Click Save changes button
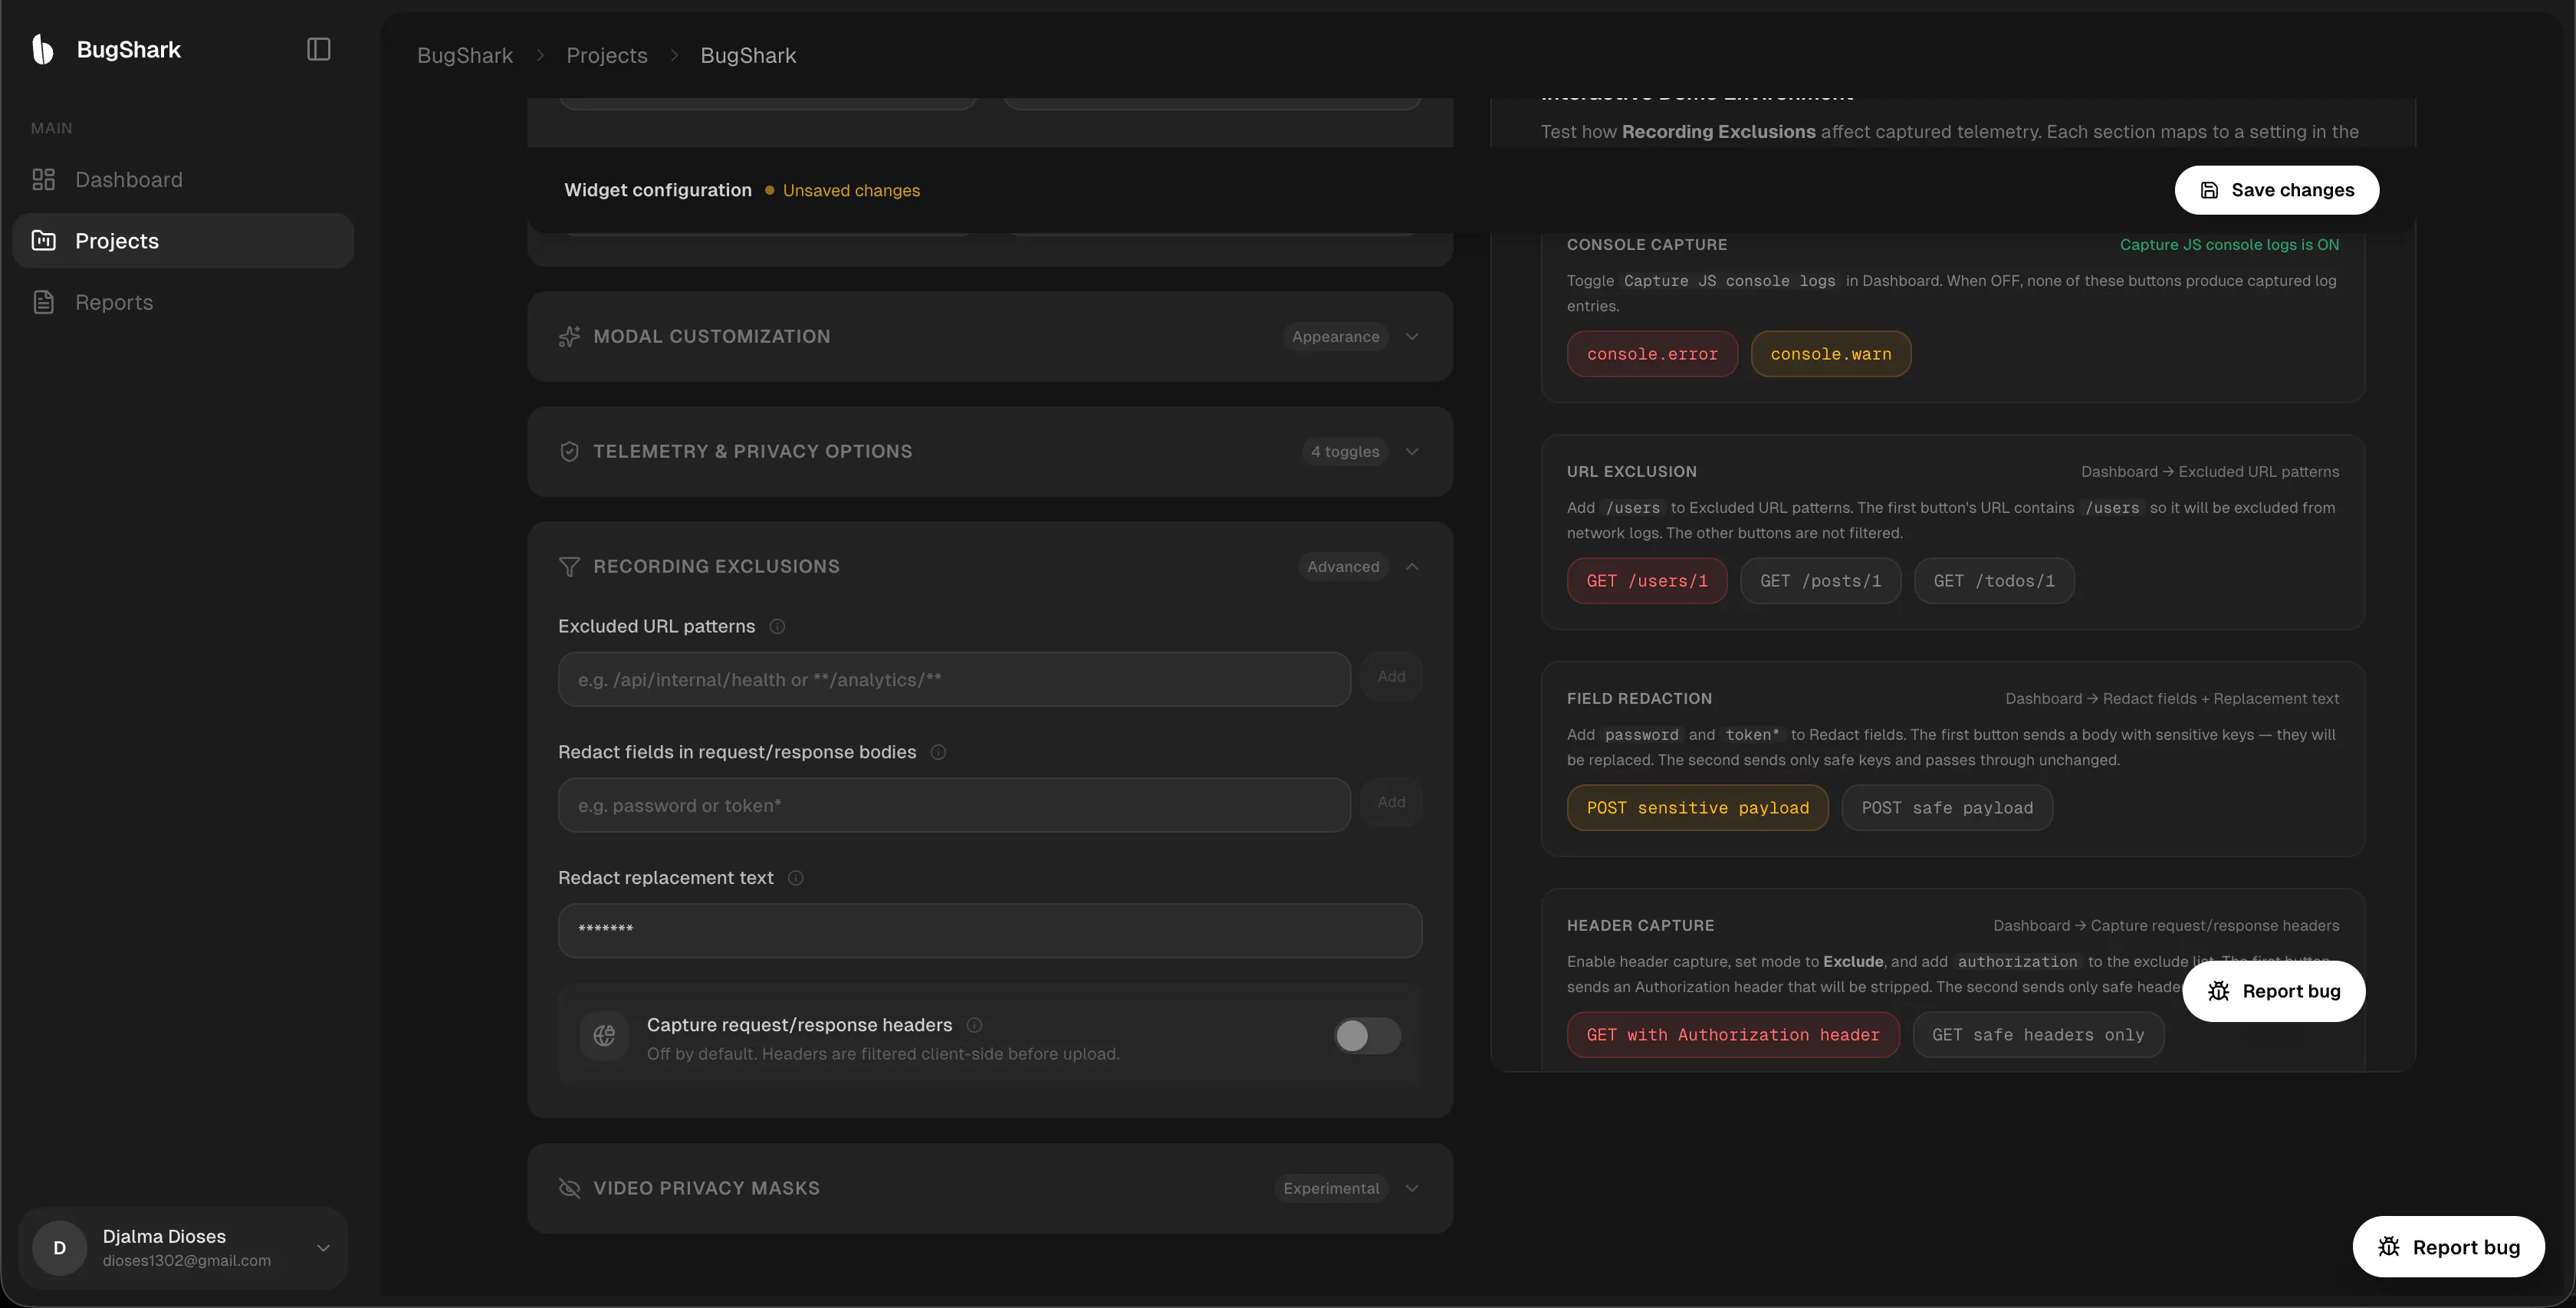 point(2277,190)
